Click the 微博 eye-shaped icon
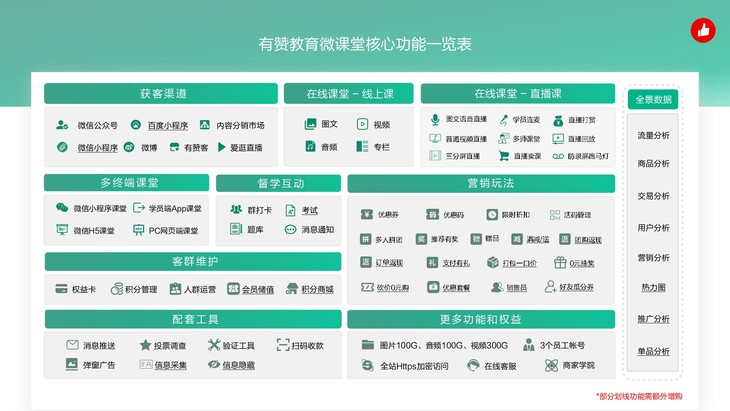Image resolution: width=730 pixels, height=411 pixels. coord(129,147)
